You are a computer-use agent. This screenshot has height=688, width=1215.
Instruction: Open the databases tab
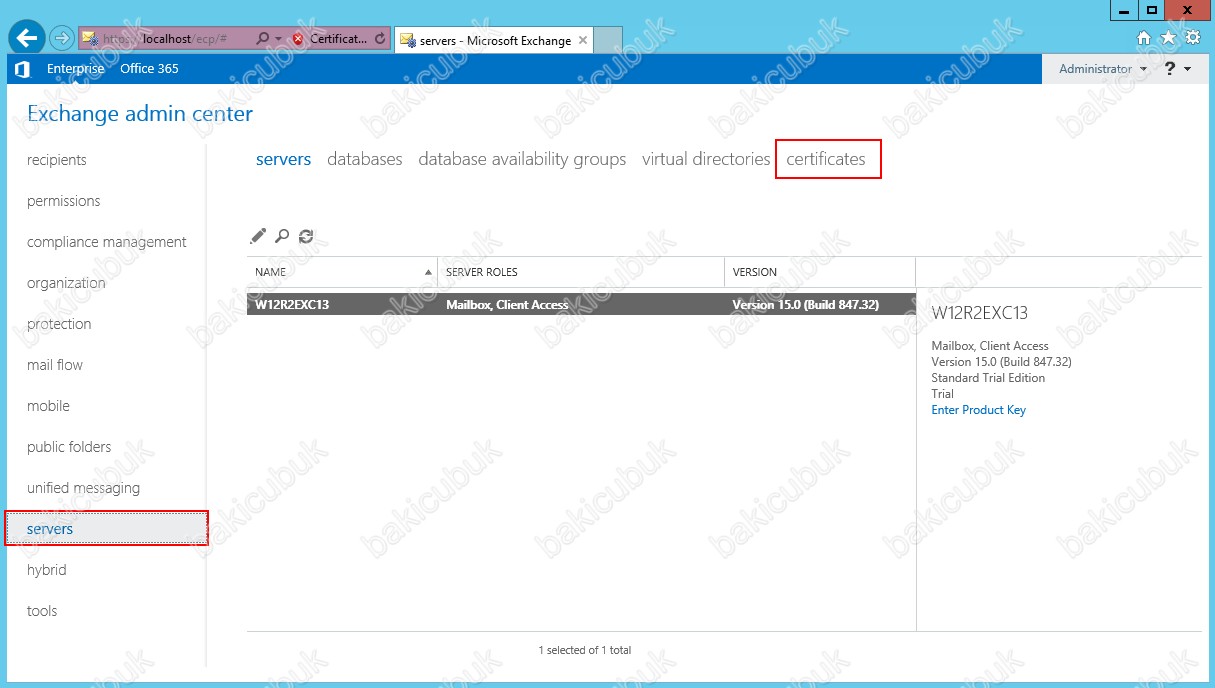(365, 159)
